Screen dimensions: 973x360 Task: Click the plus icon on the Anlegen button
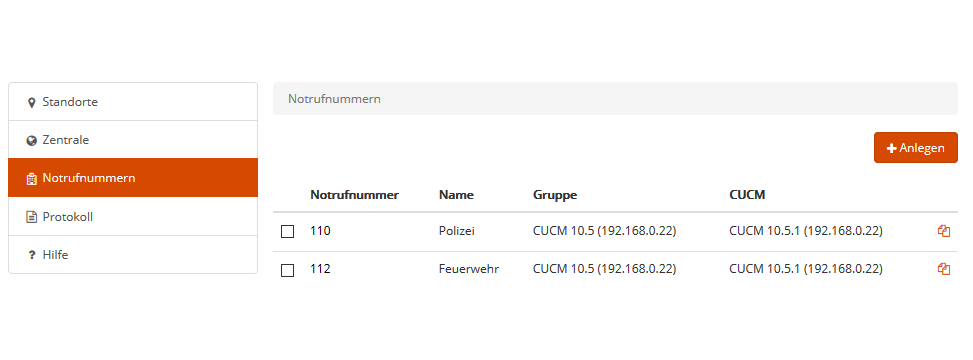892,148
